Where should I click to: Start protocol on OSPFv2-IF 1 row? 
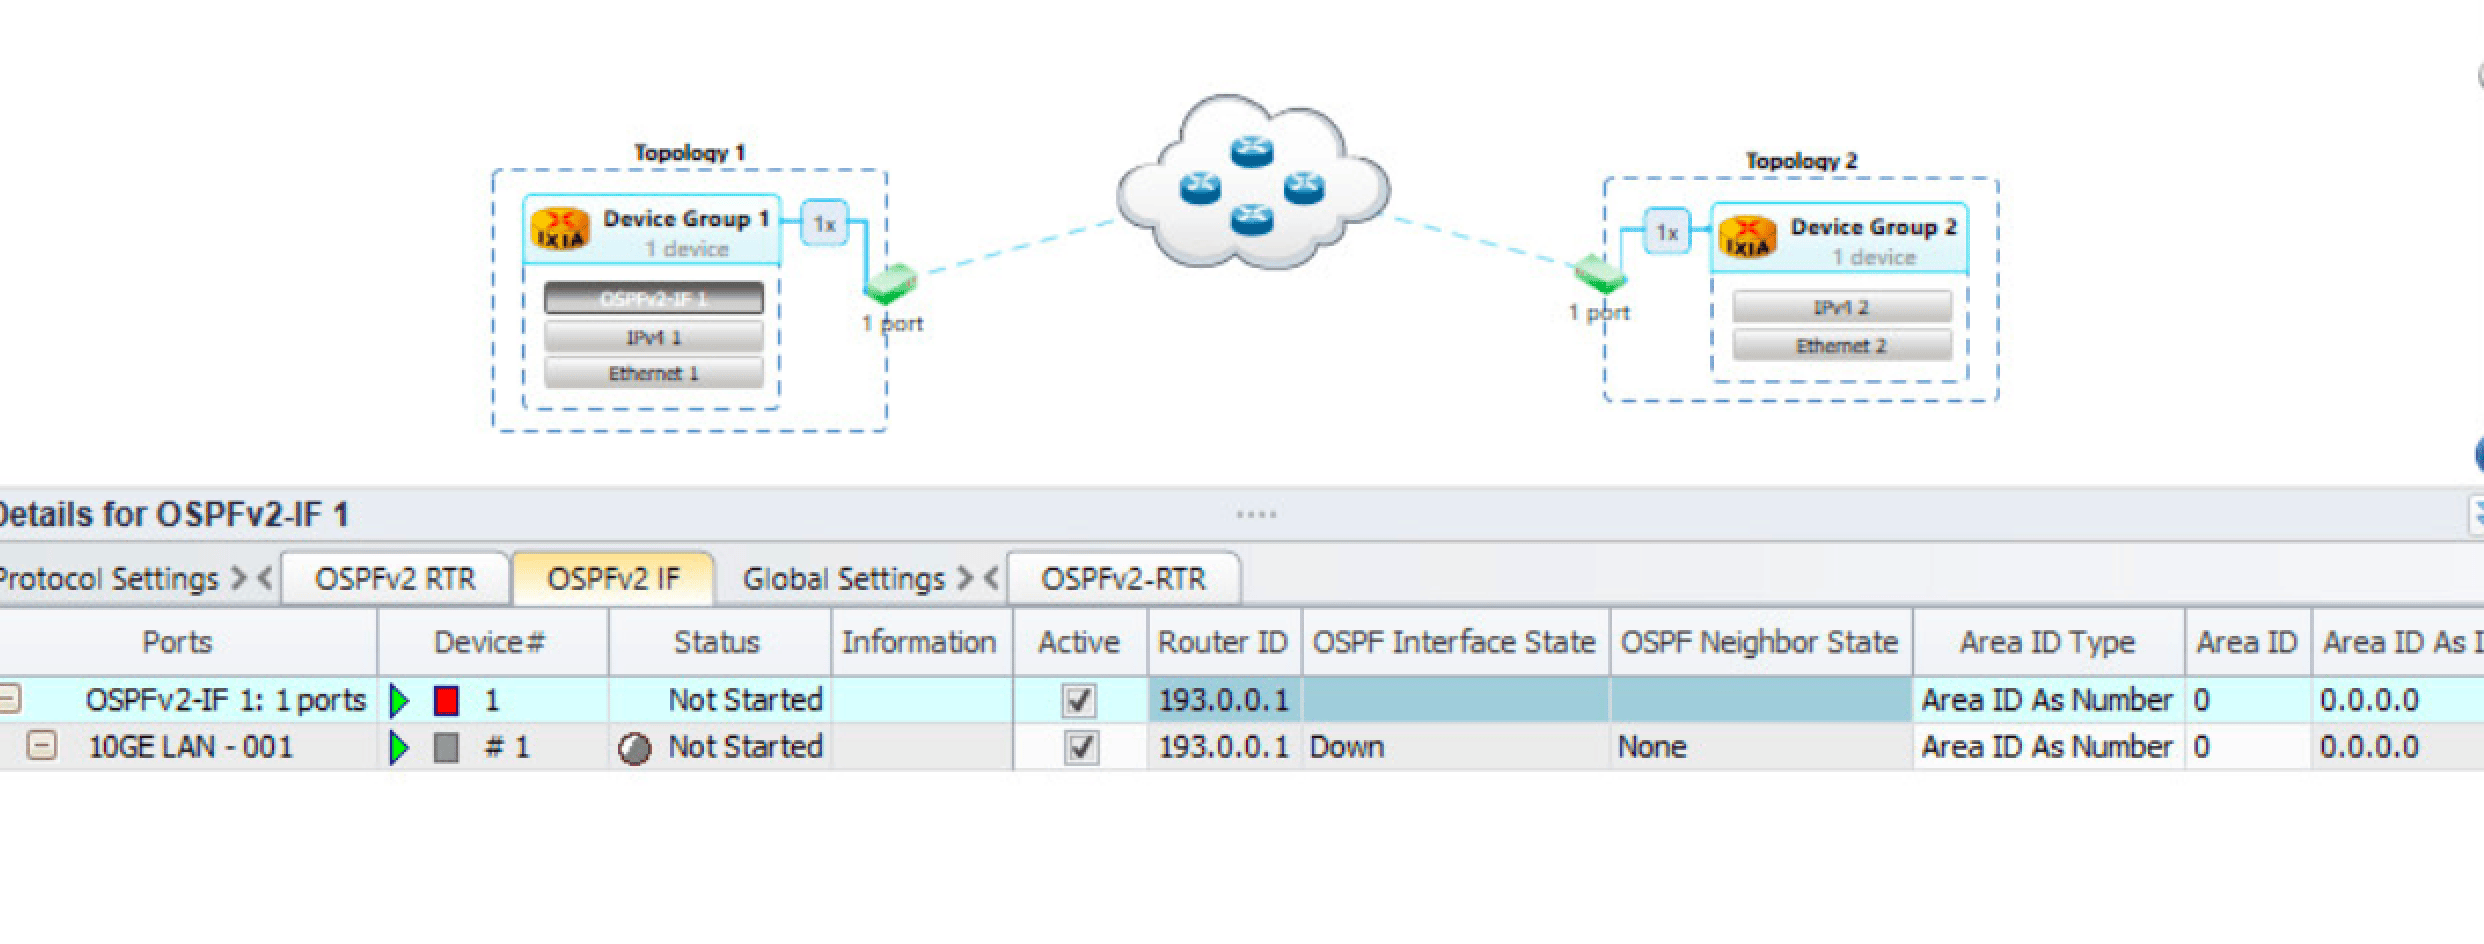point(400,701)
